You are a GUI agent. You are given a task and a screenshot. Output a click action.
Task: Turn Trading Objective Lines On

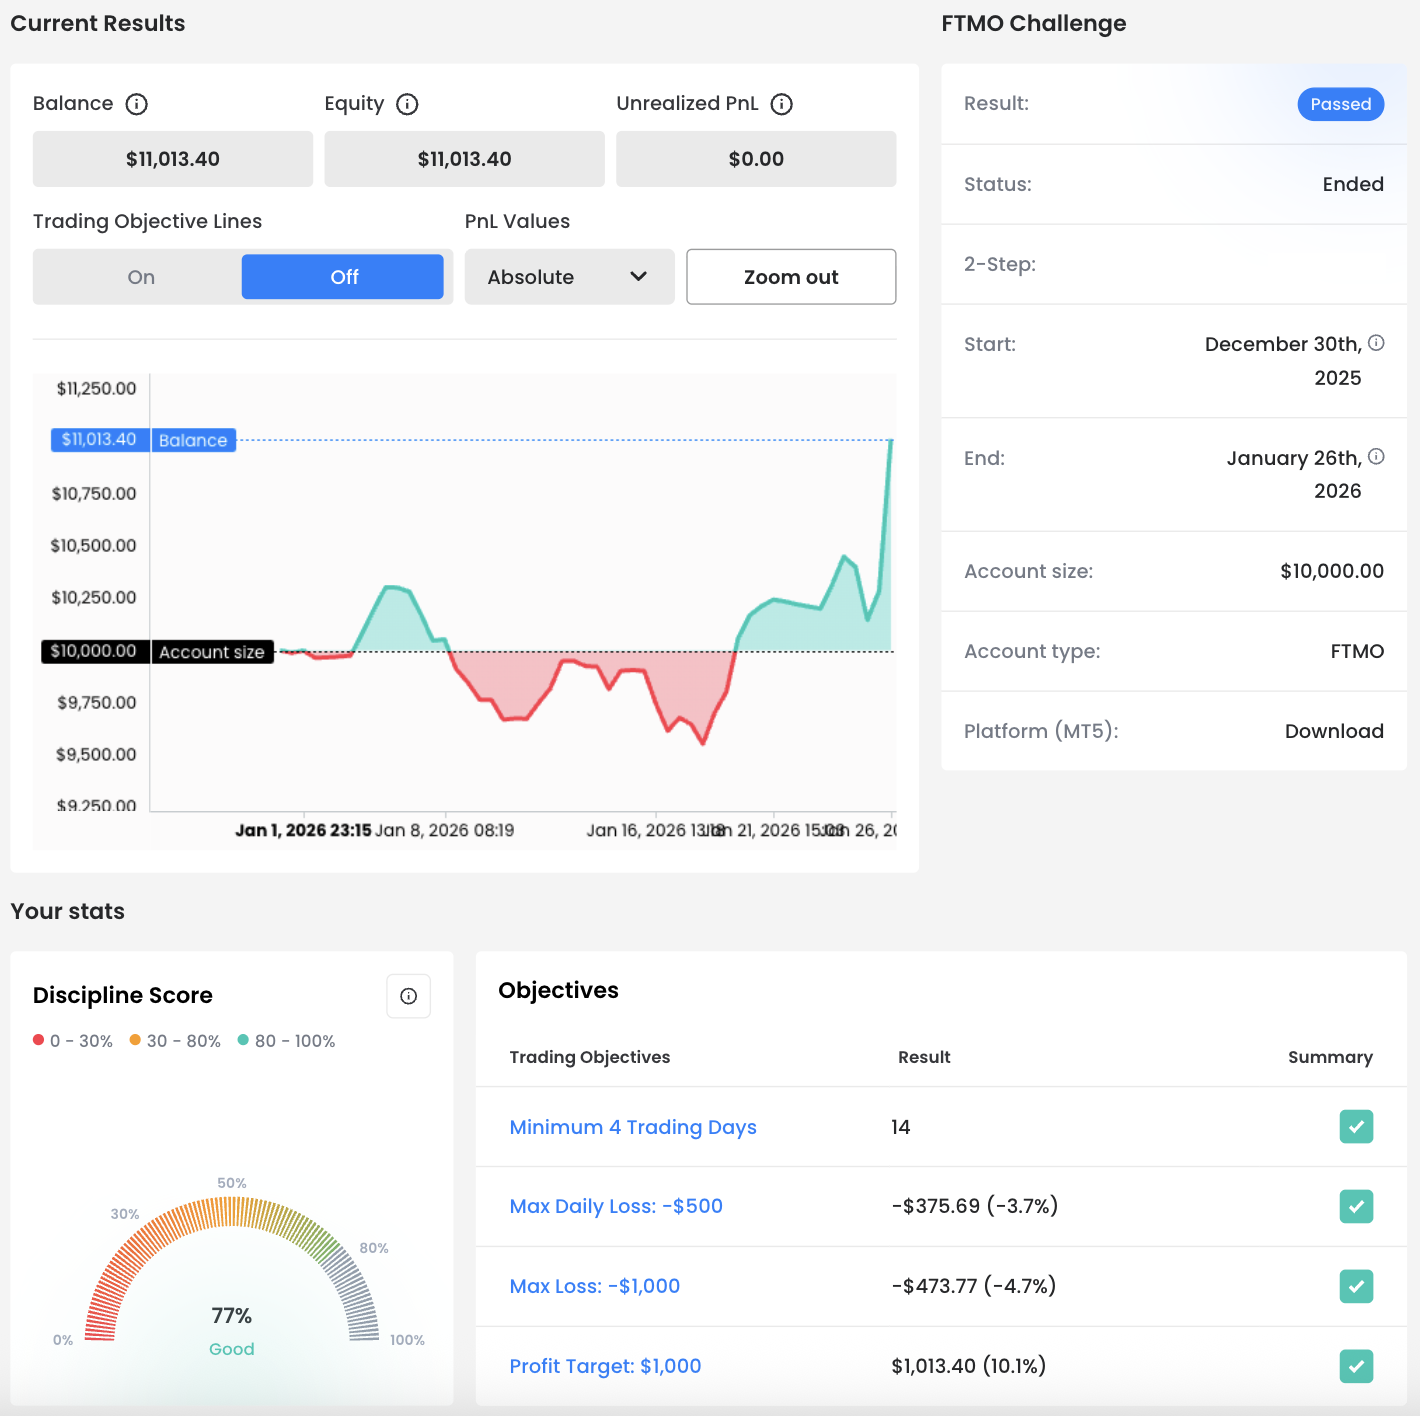point(141,277)
